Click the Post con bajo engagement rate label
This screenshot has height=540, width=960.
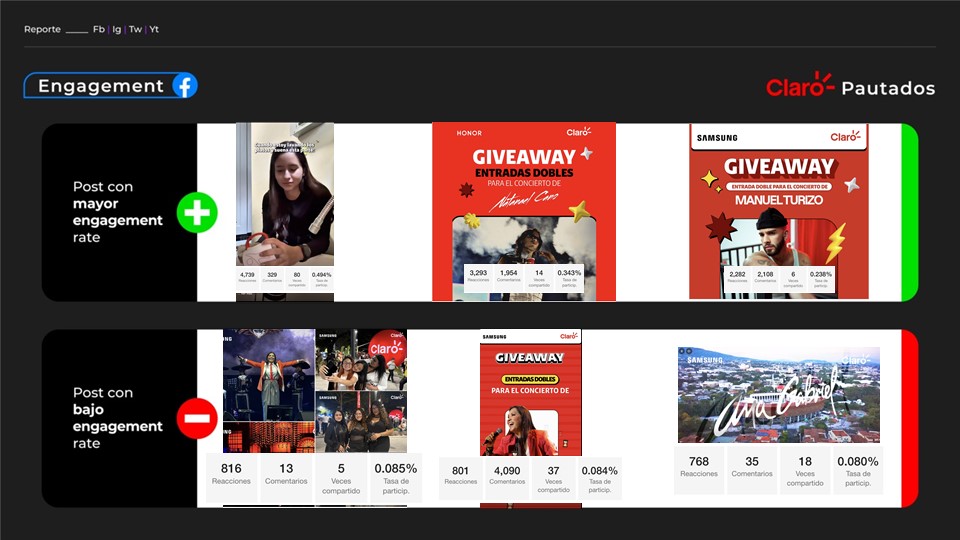pyautogui.click(x=118, y=418)
